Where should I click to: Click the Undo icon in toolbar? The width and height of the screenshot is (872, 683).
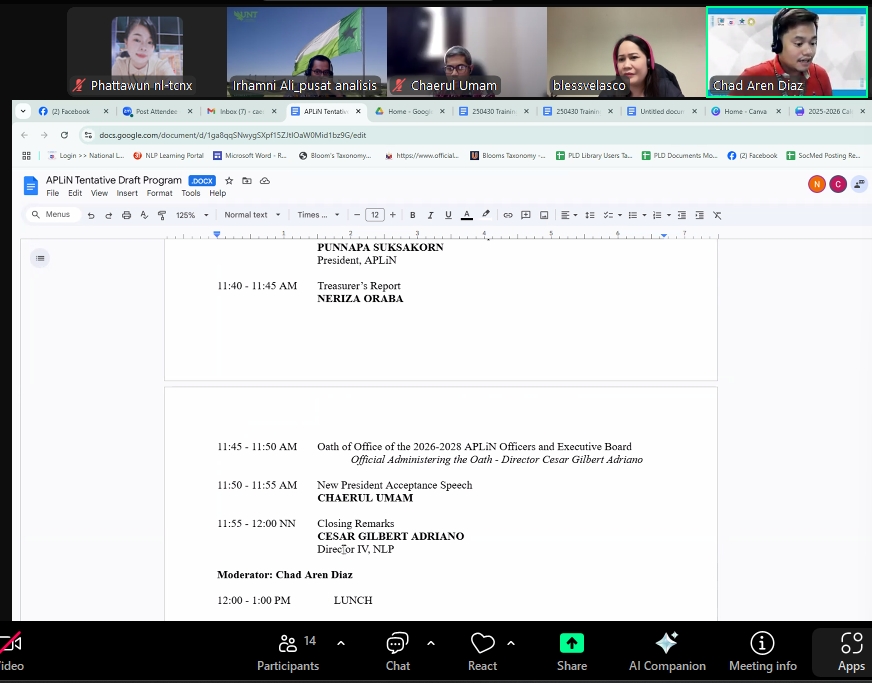click(91, 215)
